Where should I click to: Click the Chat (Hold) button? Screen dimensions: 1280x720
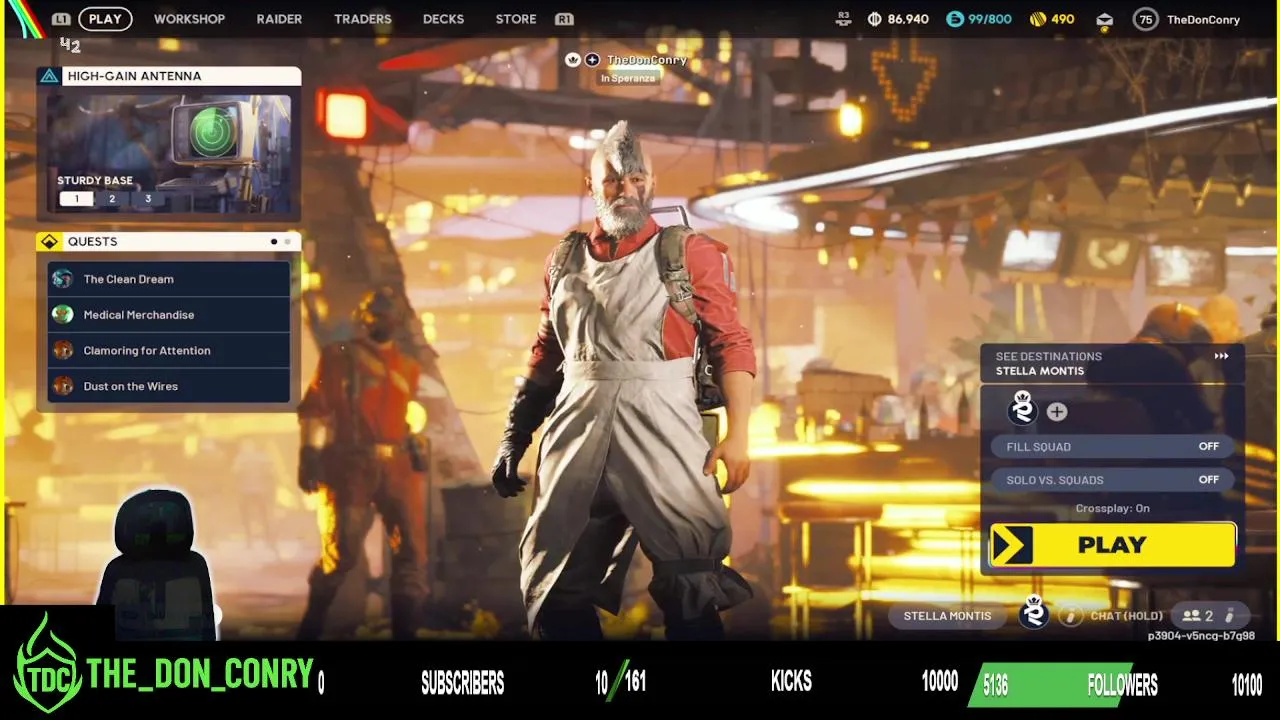[1127, 616]
